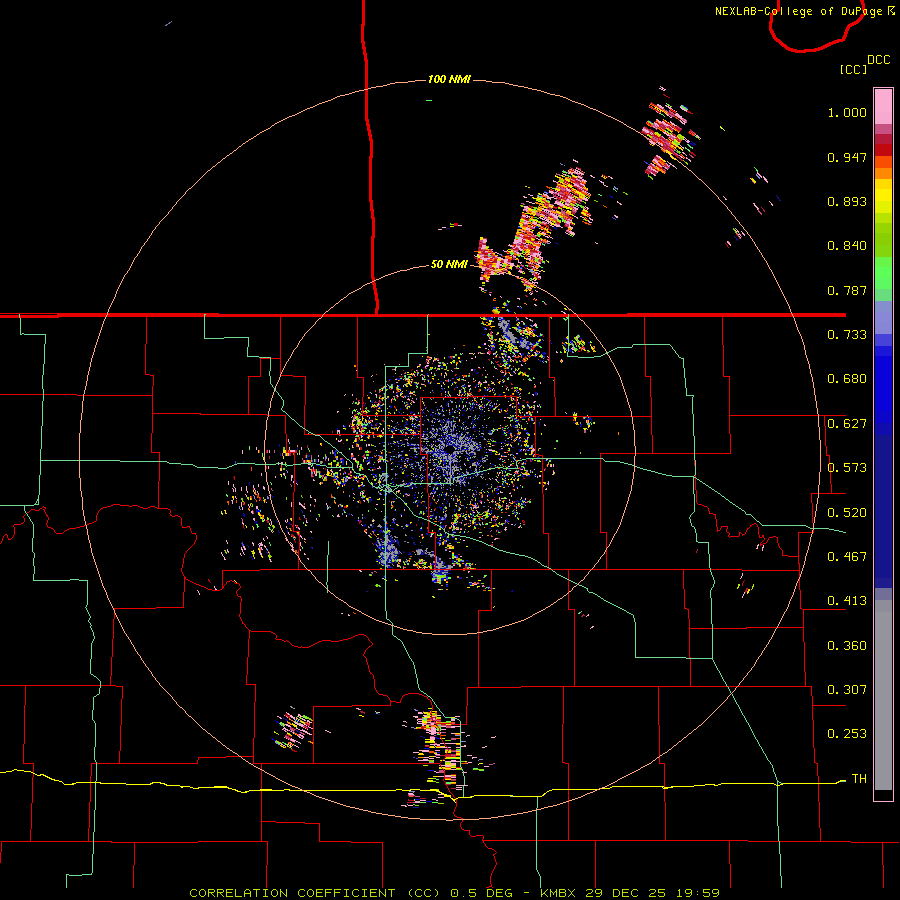Click the [CC] legend unit label
The height and width of the screenshot is (900, 900).
(853, 69)
